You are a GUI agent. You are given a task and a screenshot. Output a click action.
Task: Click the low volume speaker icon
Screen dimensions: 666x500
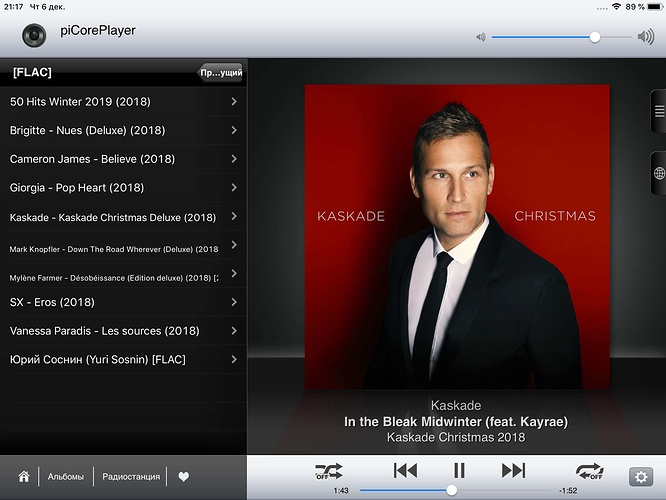pyautogui.click(x=480, y=37)
